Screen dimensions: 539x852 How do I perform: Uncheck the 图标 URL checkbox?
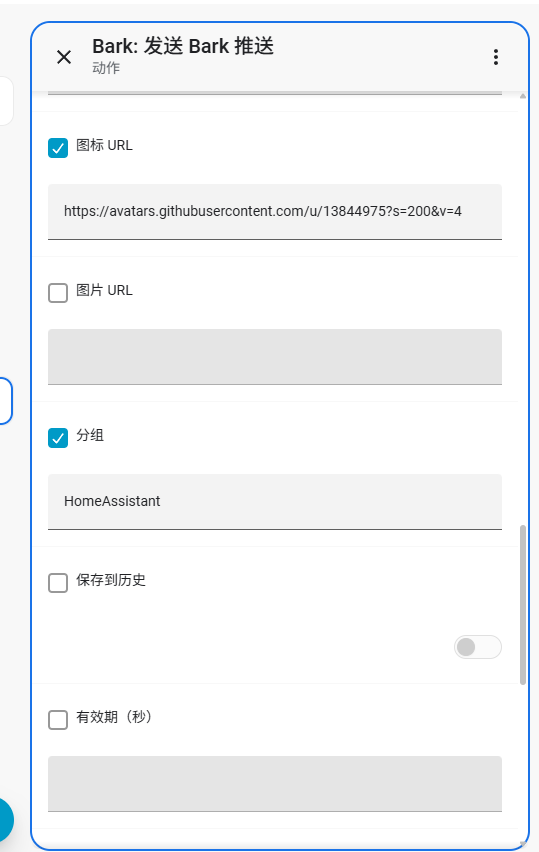(x=58, y=148)
